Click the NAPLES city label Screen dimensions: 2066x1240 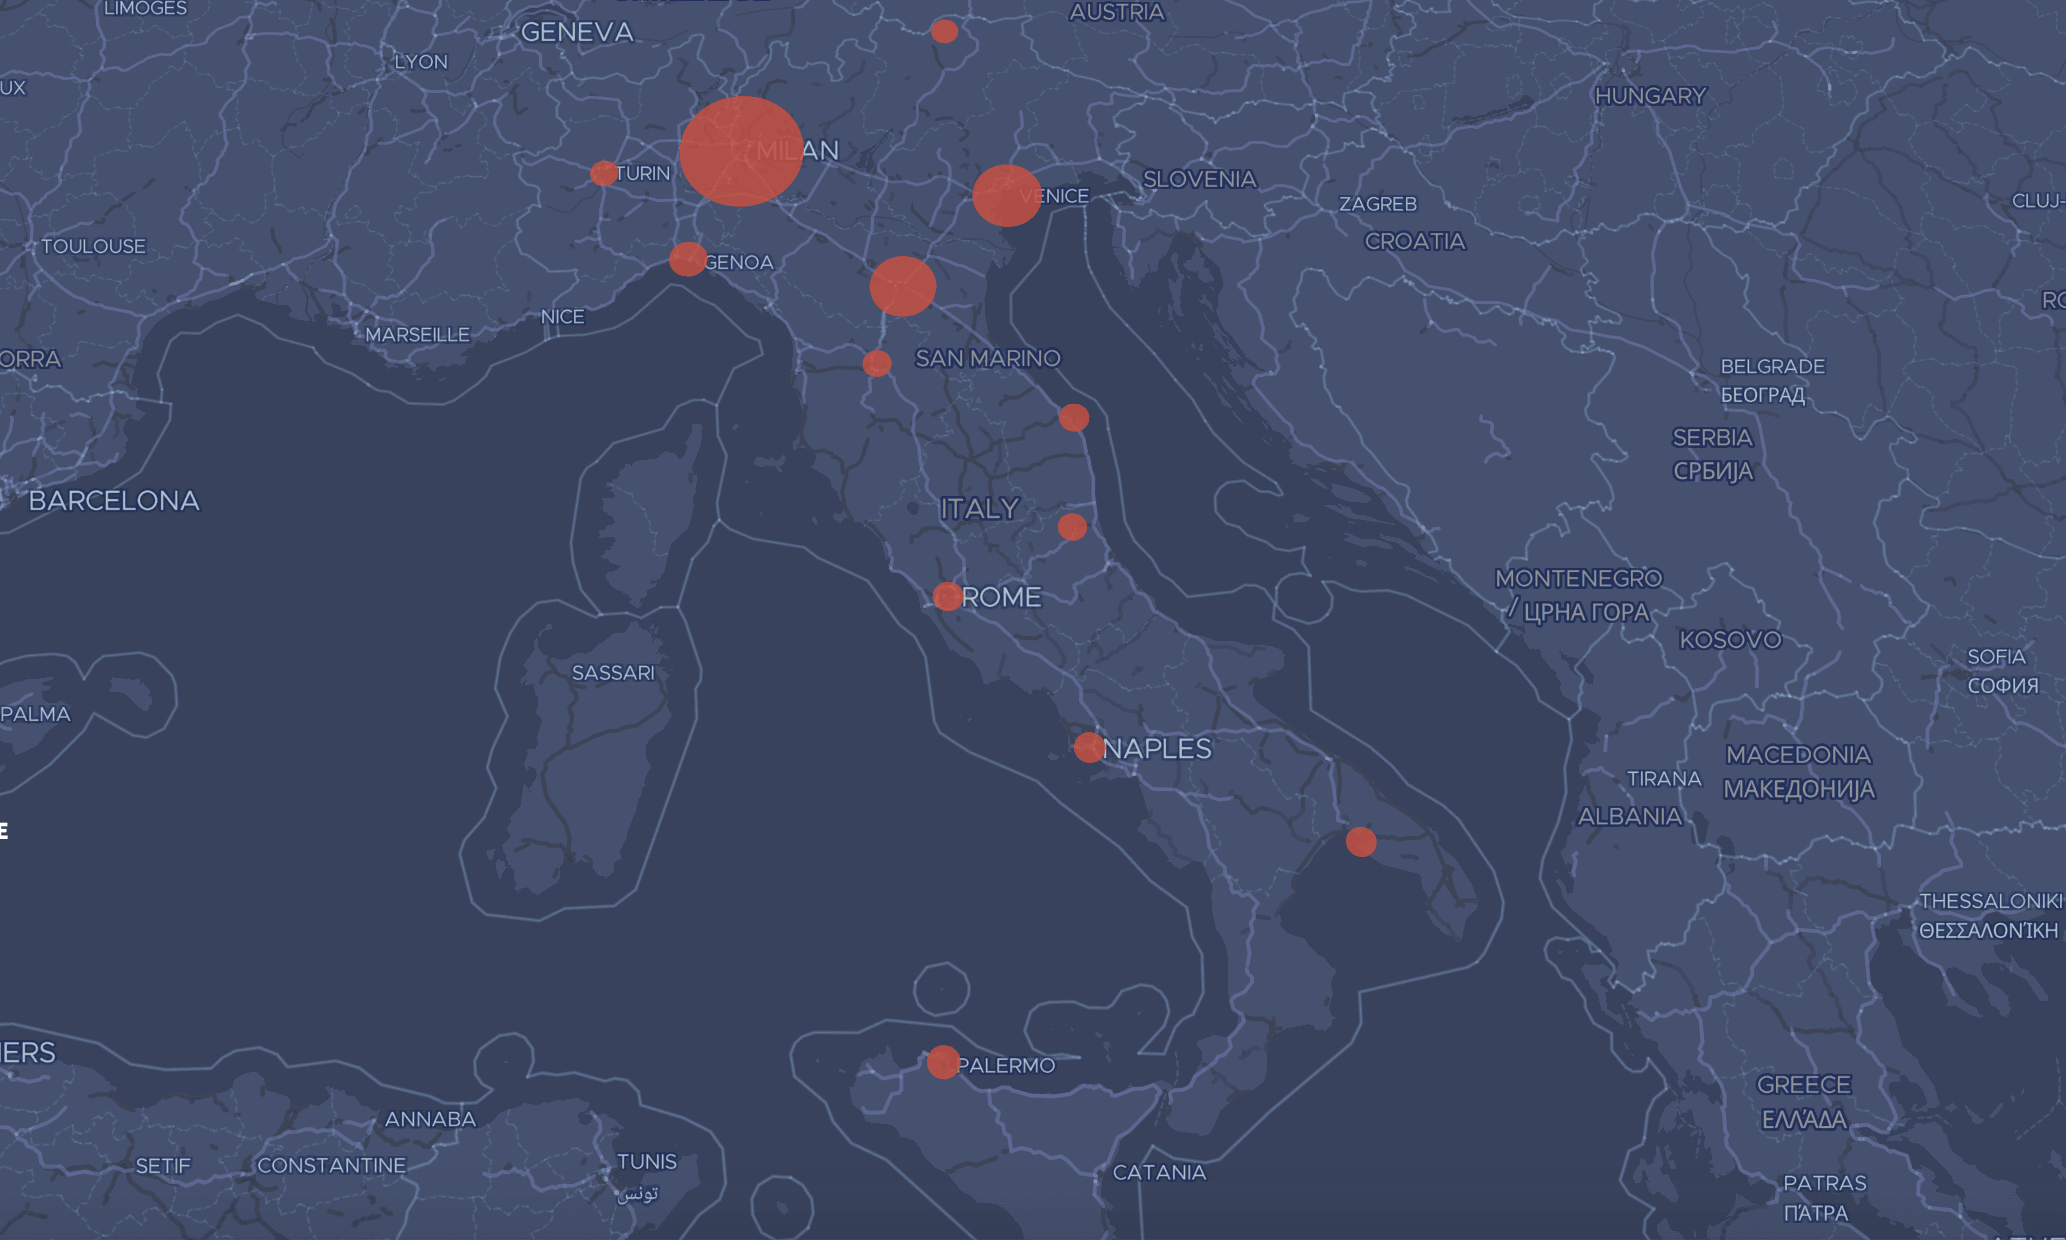(1157, 748)
